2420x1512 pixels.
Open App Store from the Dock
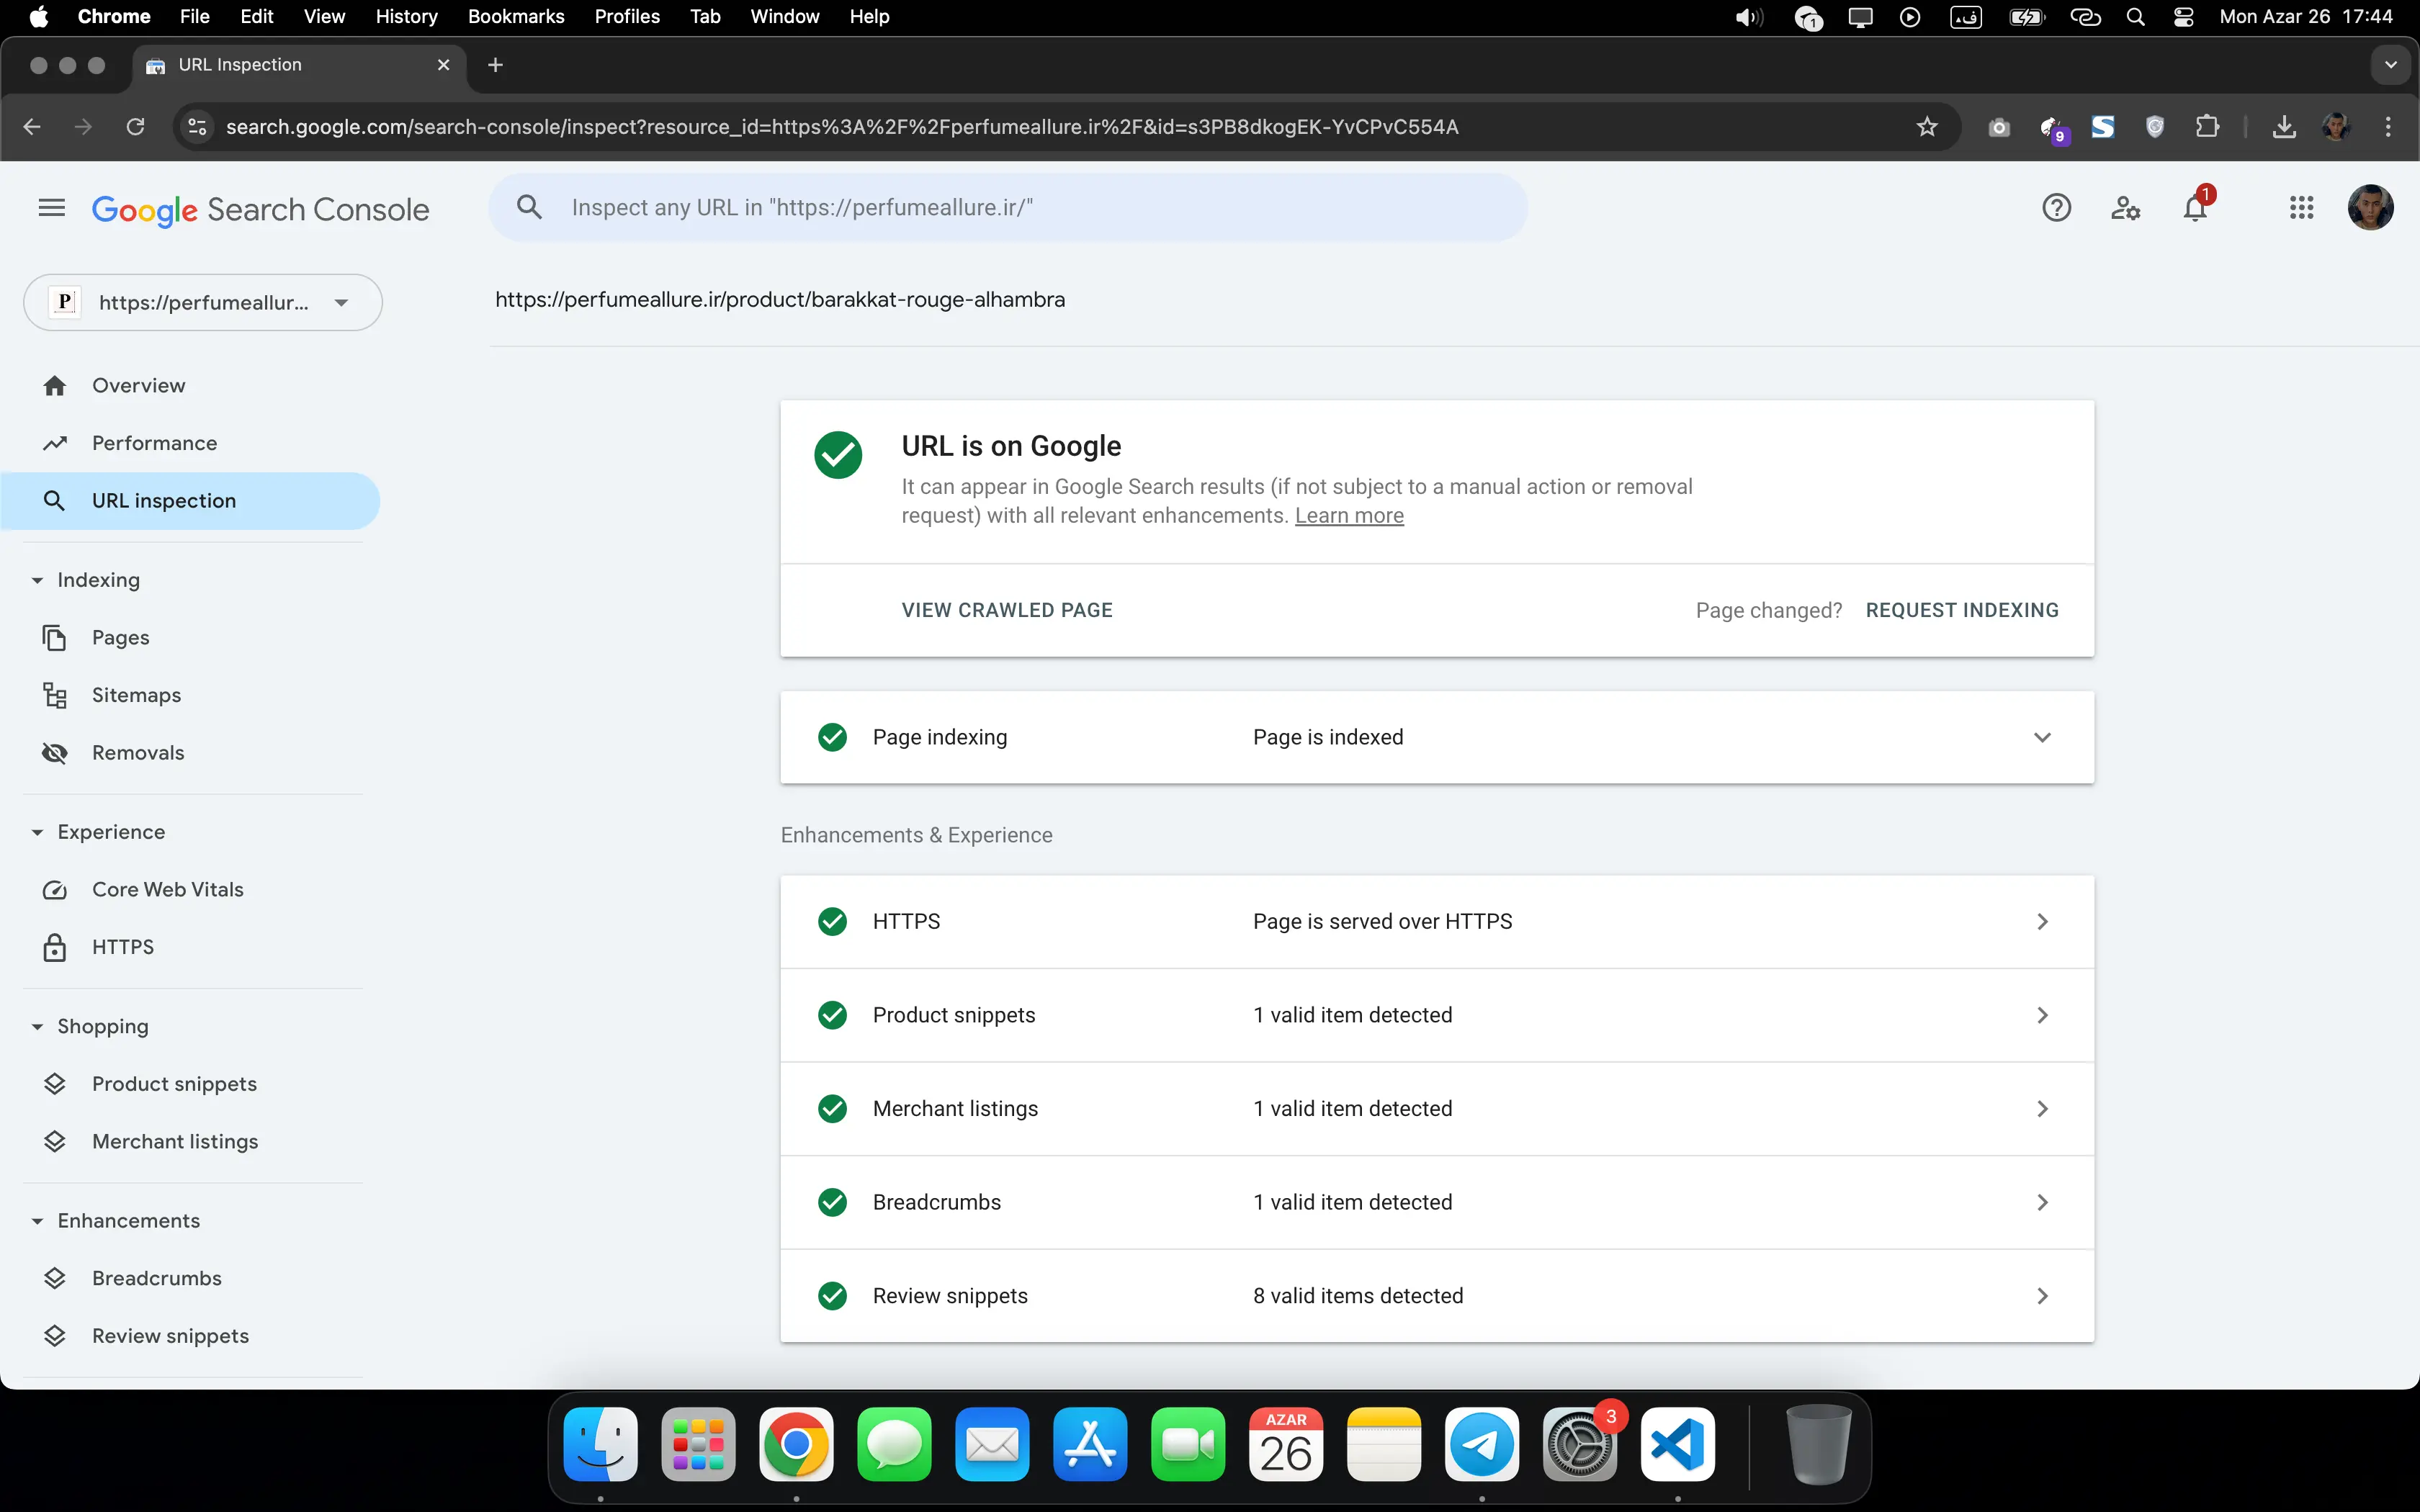1090,1445
